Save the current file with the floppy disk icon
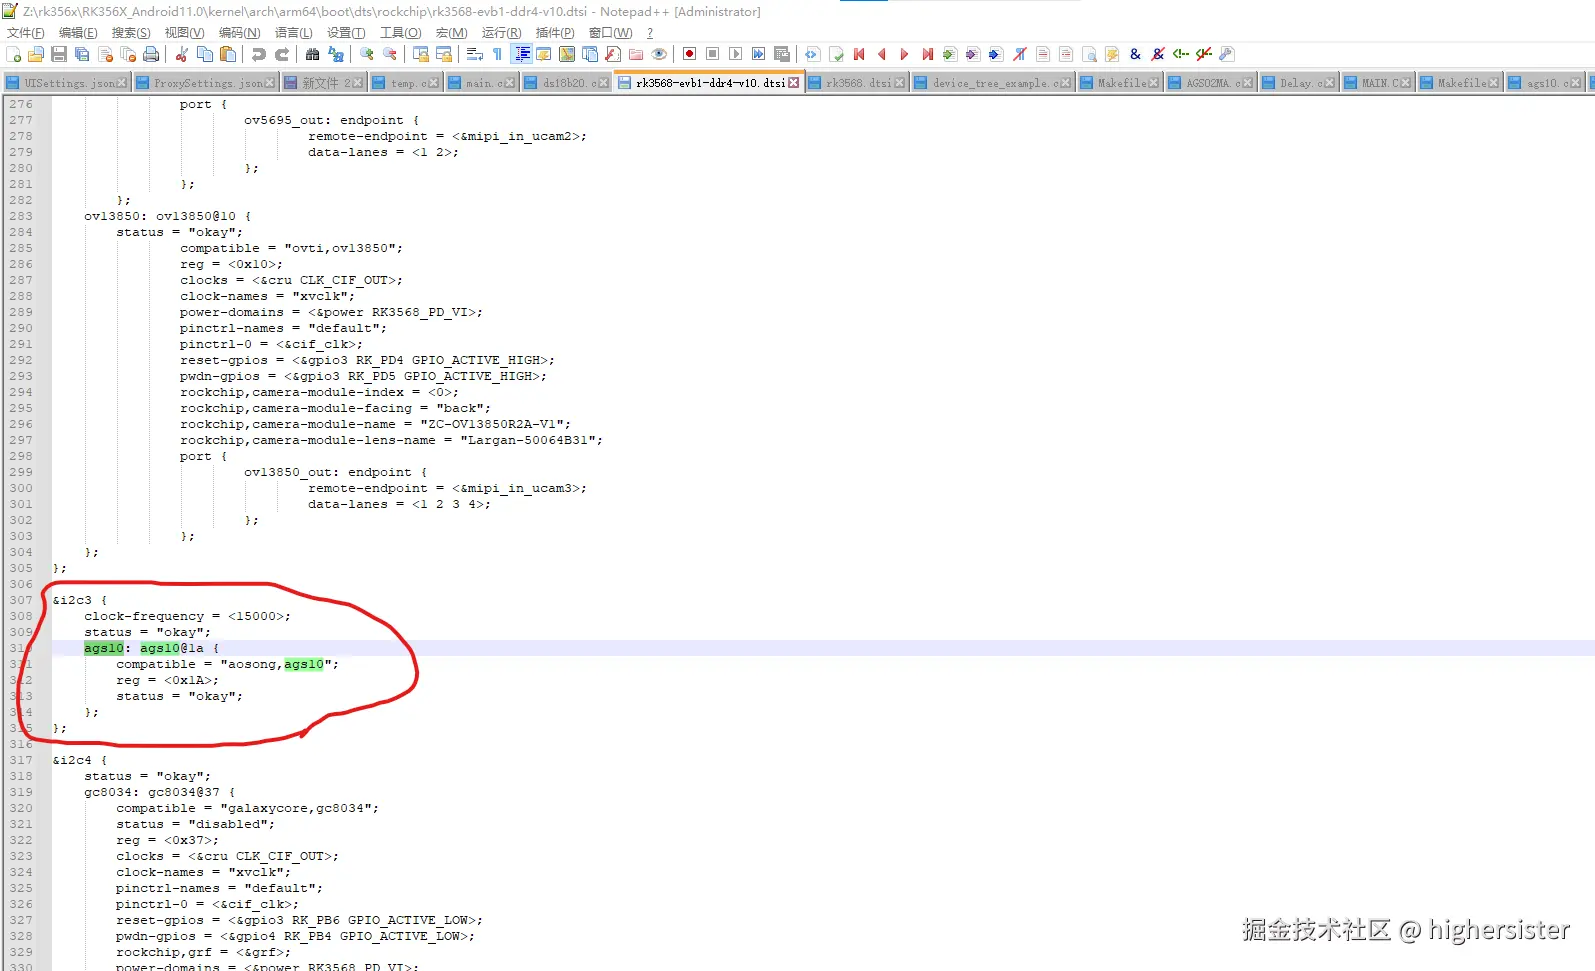 tap(59, 54)
